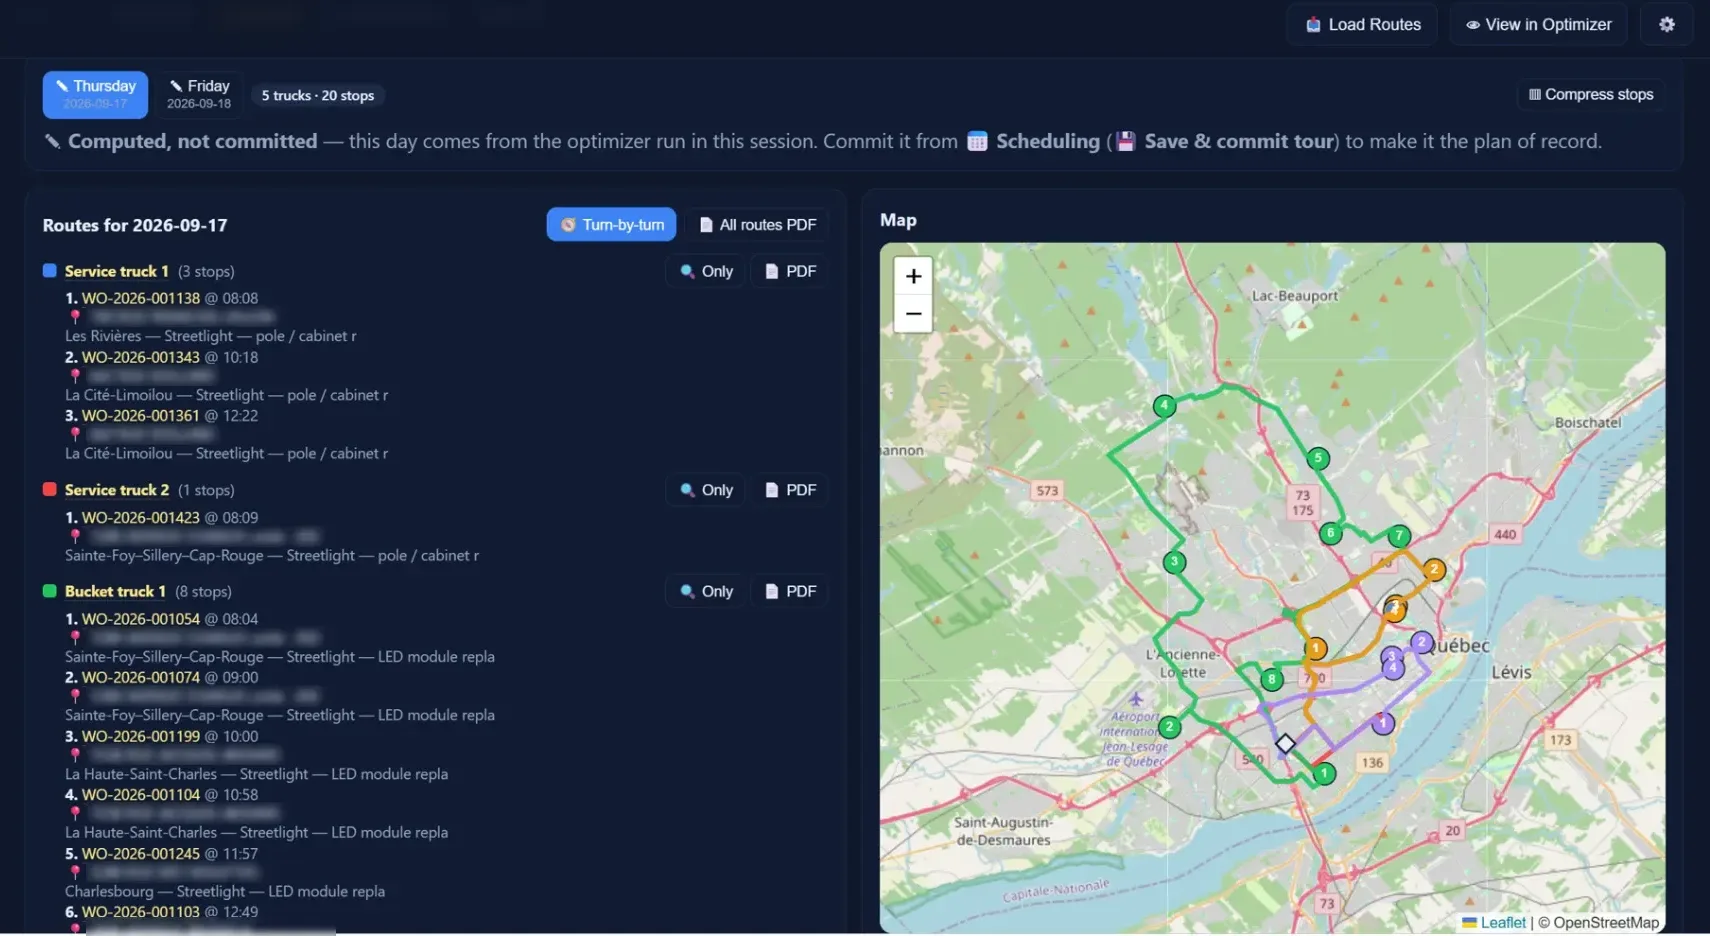Viewport: 1710px width, 936px height.
Task: Download All routes PDF
Action: coord(757,224)
